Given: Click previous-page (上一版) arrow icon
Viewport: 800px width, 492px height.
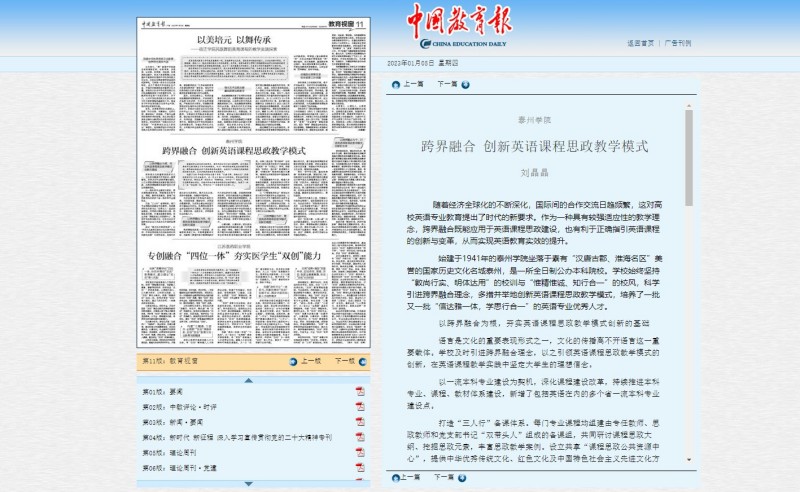Looking at the screenshot, I should click(293, 360).
